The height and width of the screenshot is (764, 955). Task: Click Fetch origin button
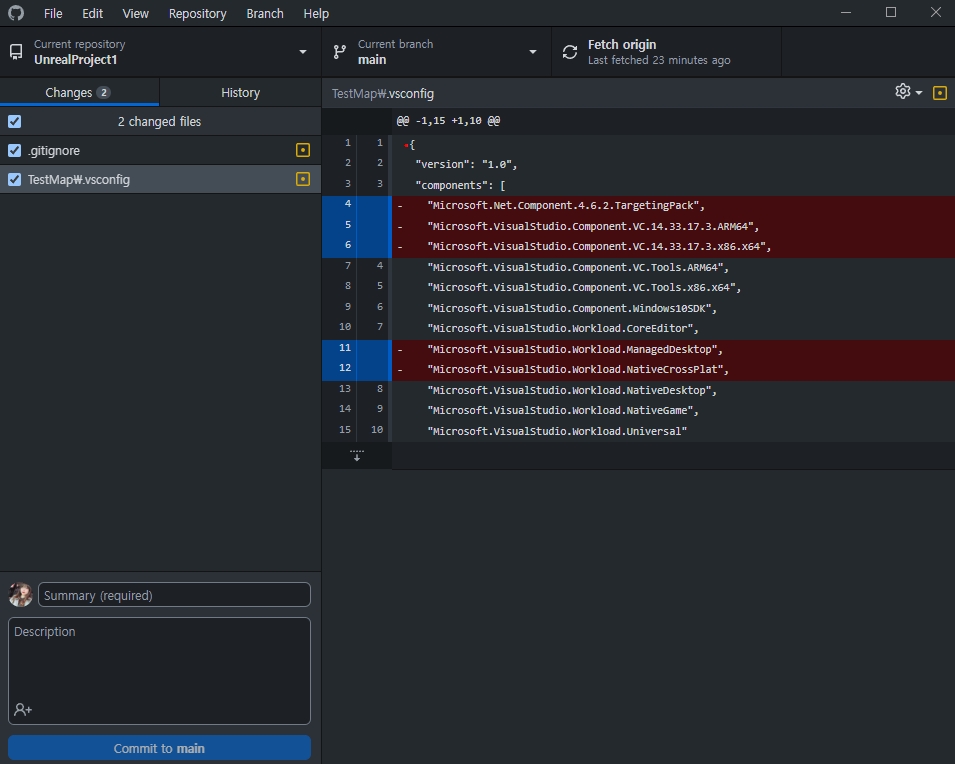tap(666, 52)
